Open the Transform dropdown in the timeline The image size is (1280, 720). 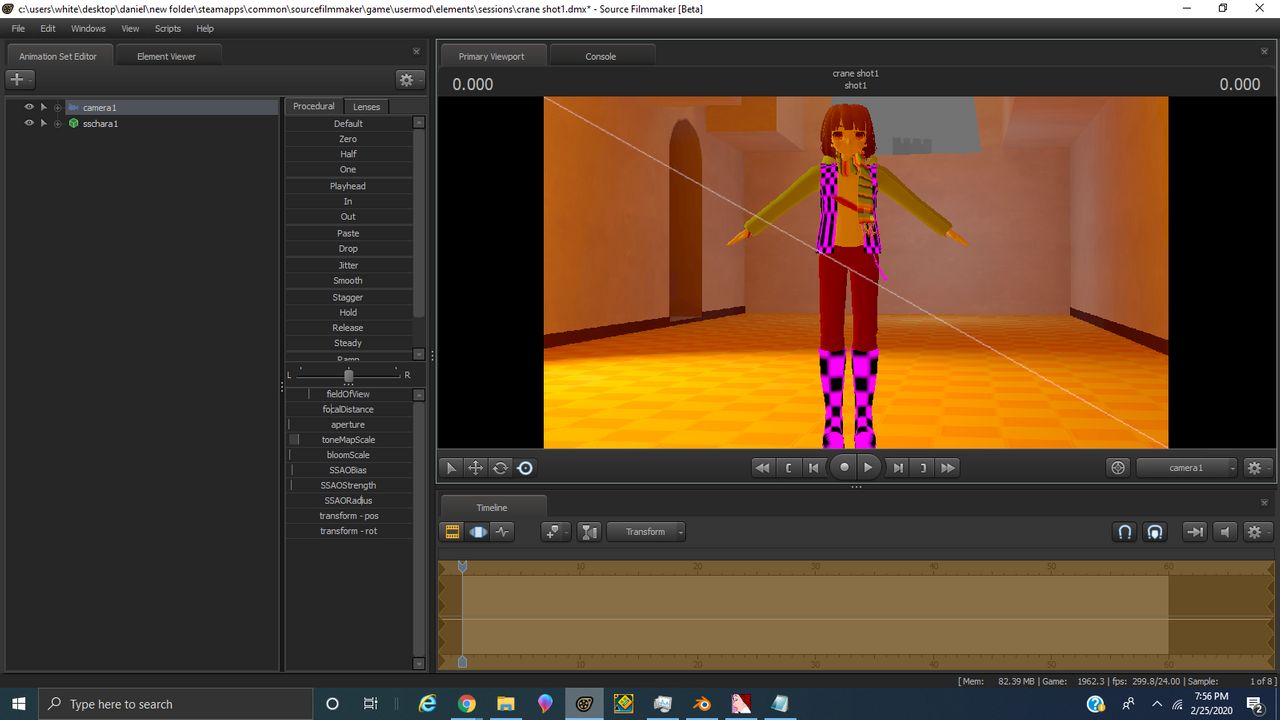[x=646, y=532]
